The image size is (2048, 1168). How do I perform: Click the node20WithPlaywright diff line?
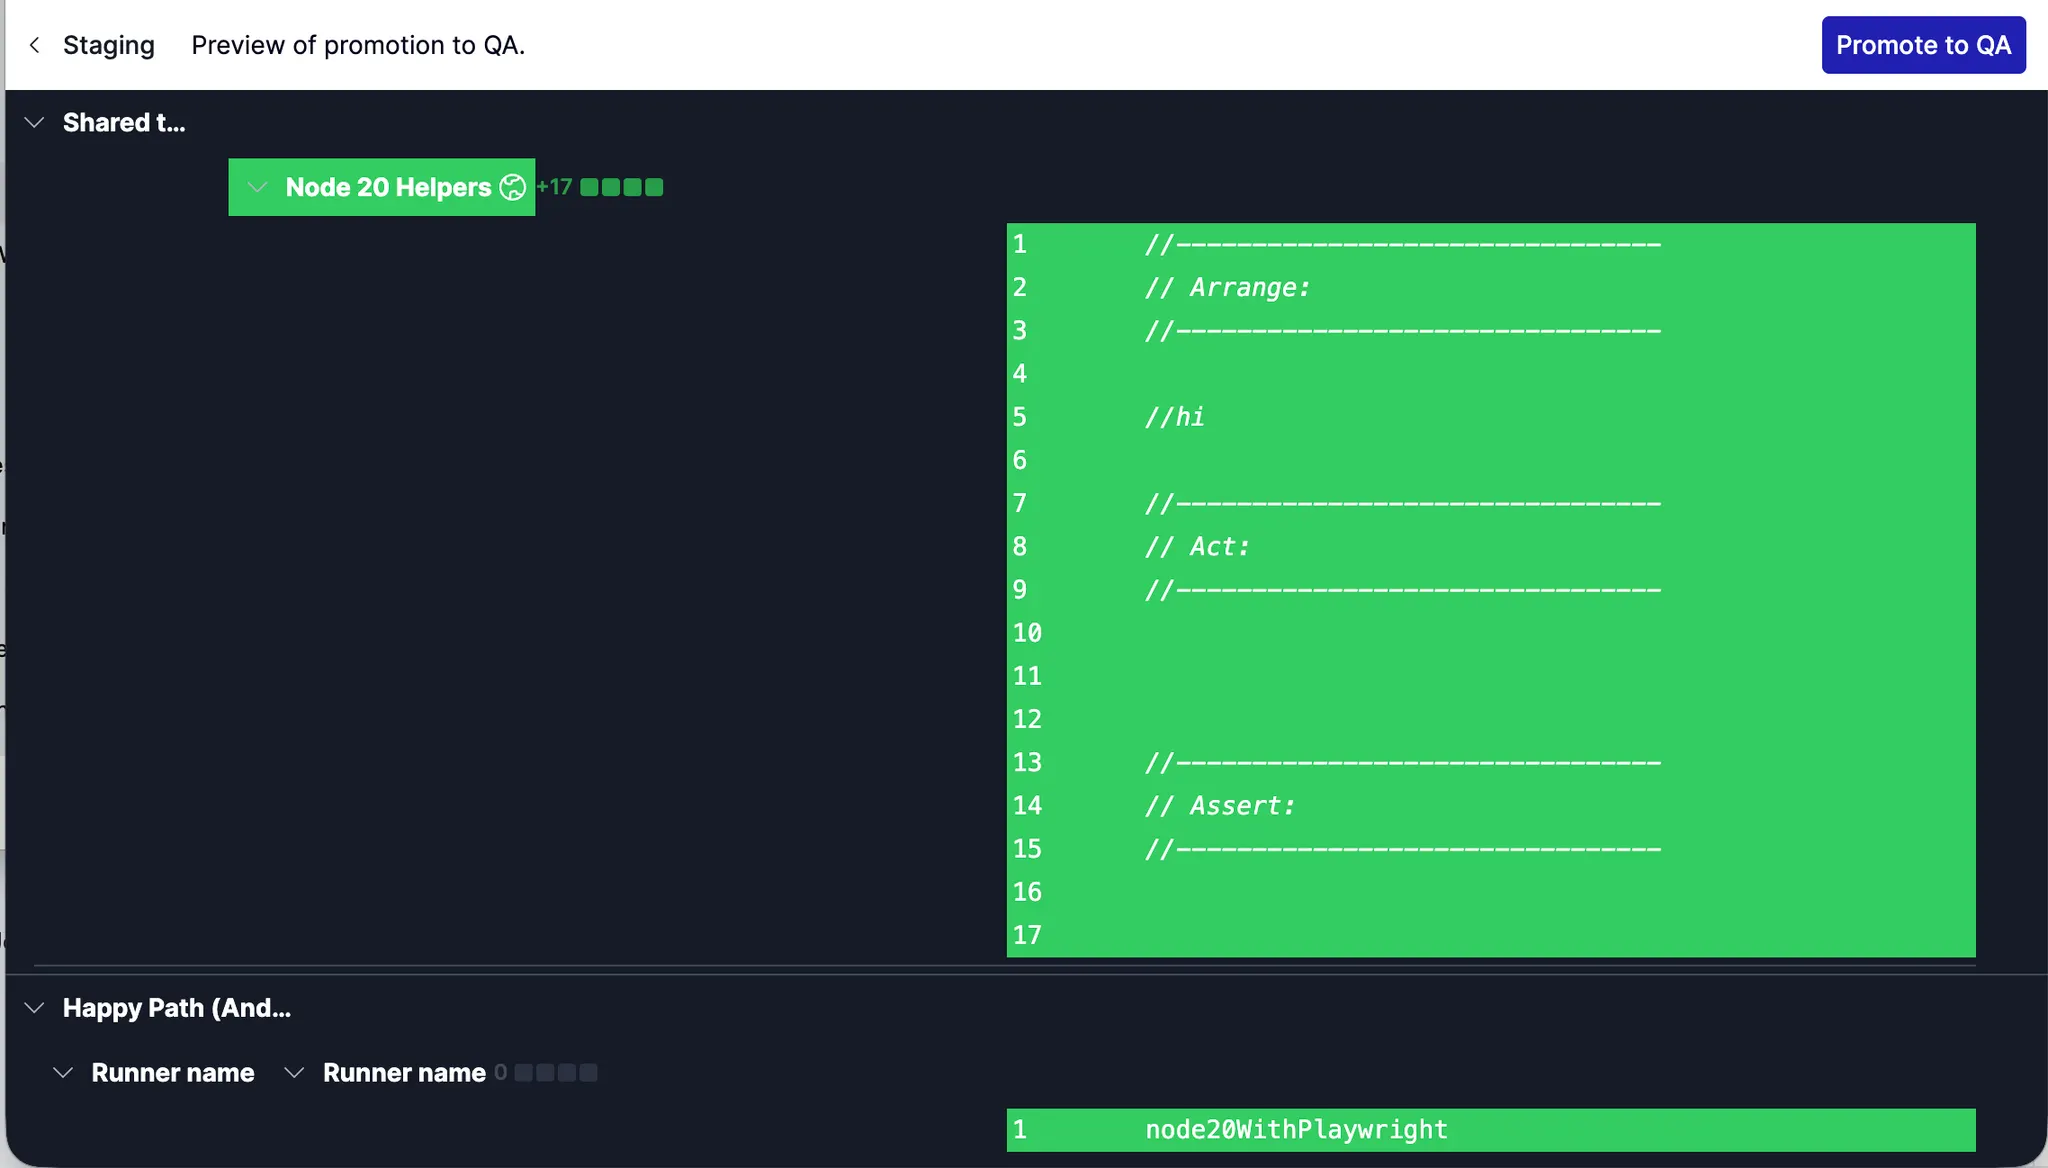1296,1130
